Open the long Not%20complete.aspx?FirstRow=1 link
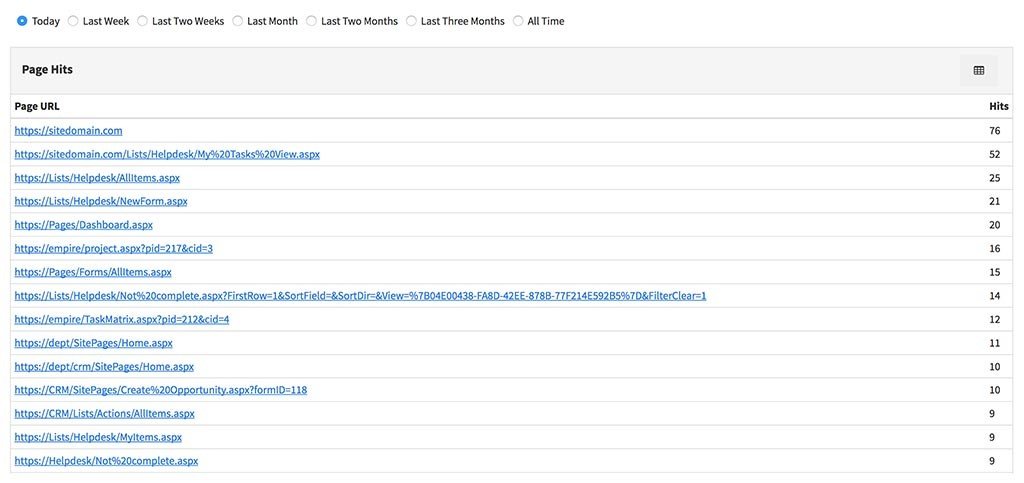The image size is (1024, 483). coord(360,296)
